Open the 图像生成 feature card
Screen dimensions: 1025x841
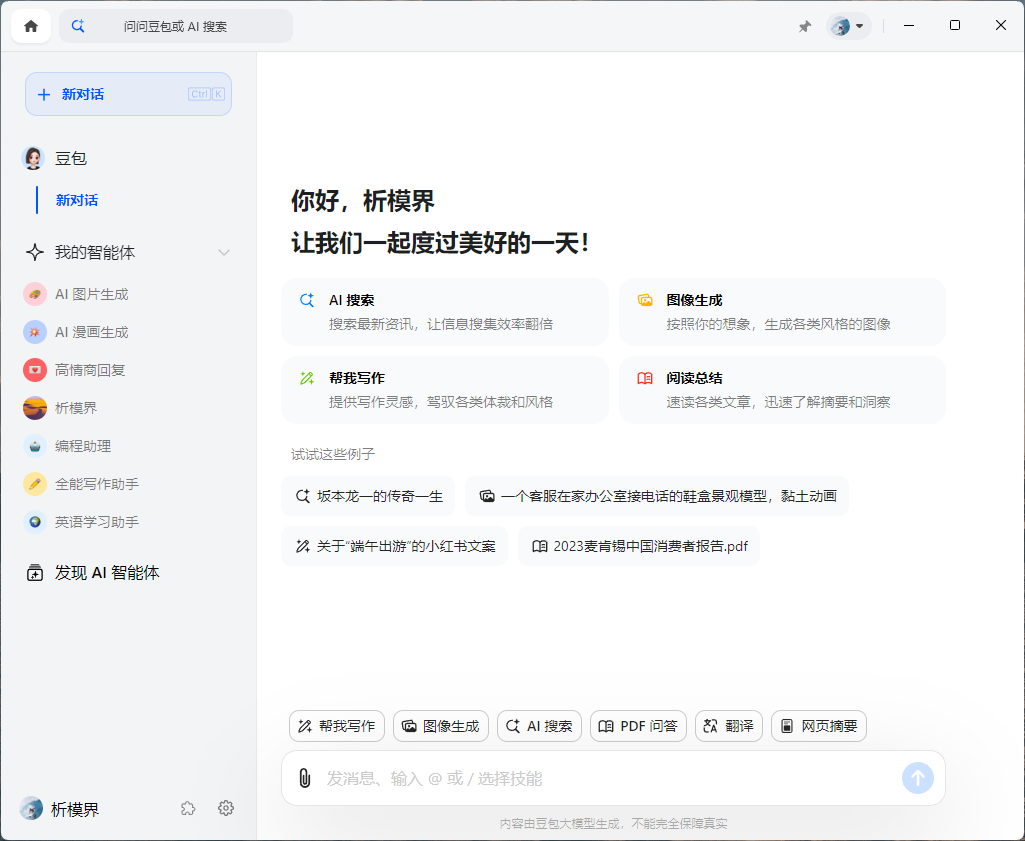[782, 311]
